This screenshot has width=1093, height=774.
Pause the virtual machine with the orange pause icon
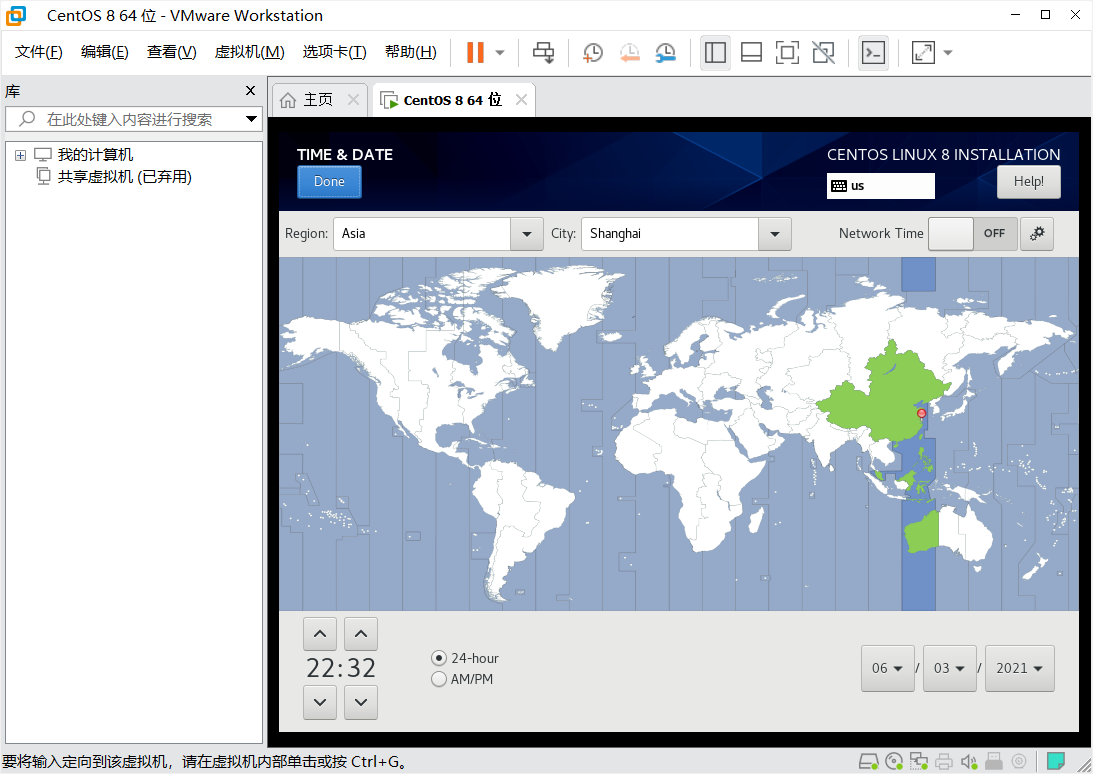[475, 52]
